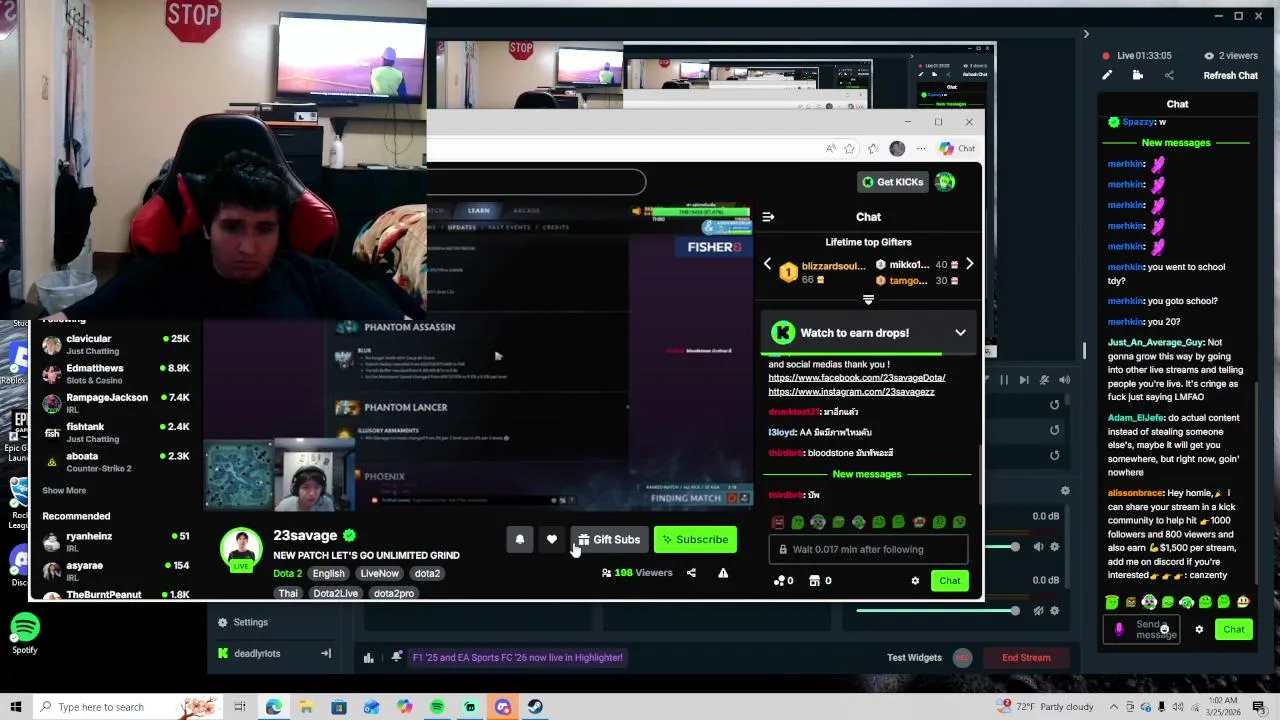Expand the Watch to earn drops panel

960,333
